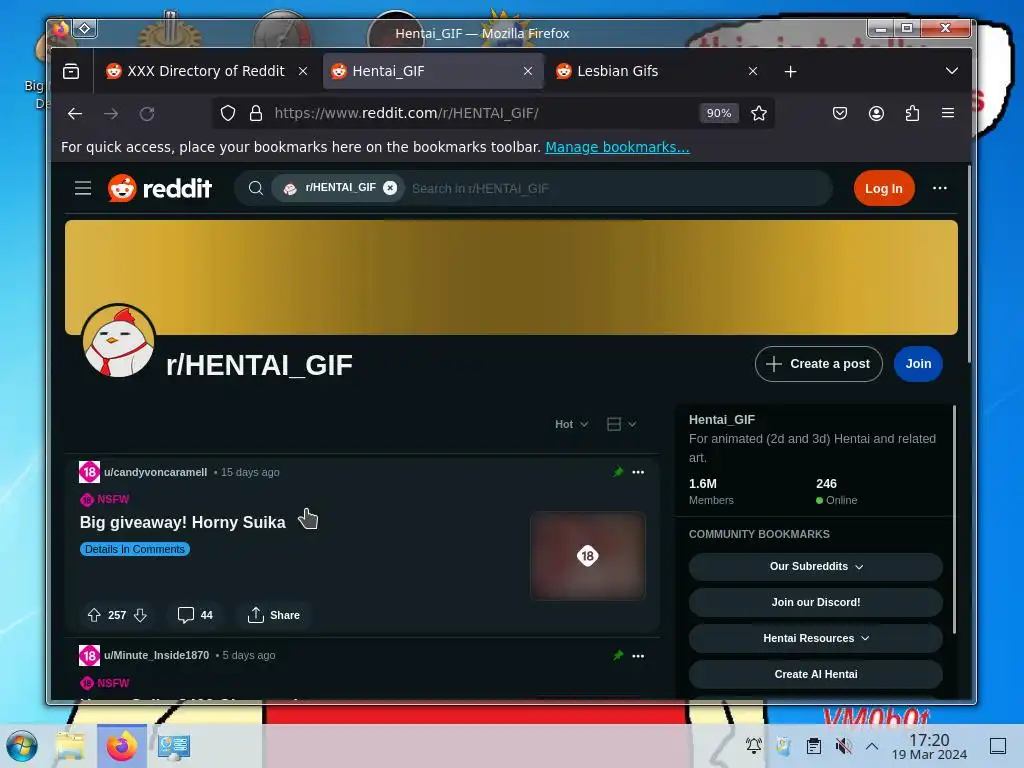
Task: Open u/Minute_Inside1870 profile link
Action: pyautogui.click(x=156, y=655)
